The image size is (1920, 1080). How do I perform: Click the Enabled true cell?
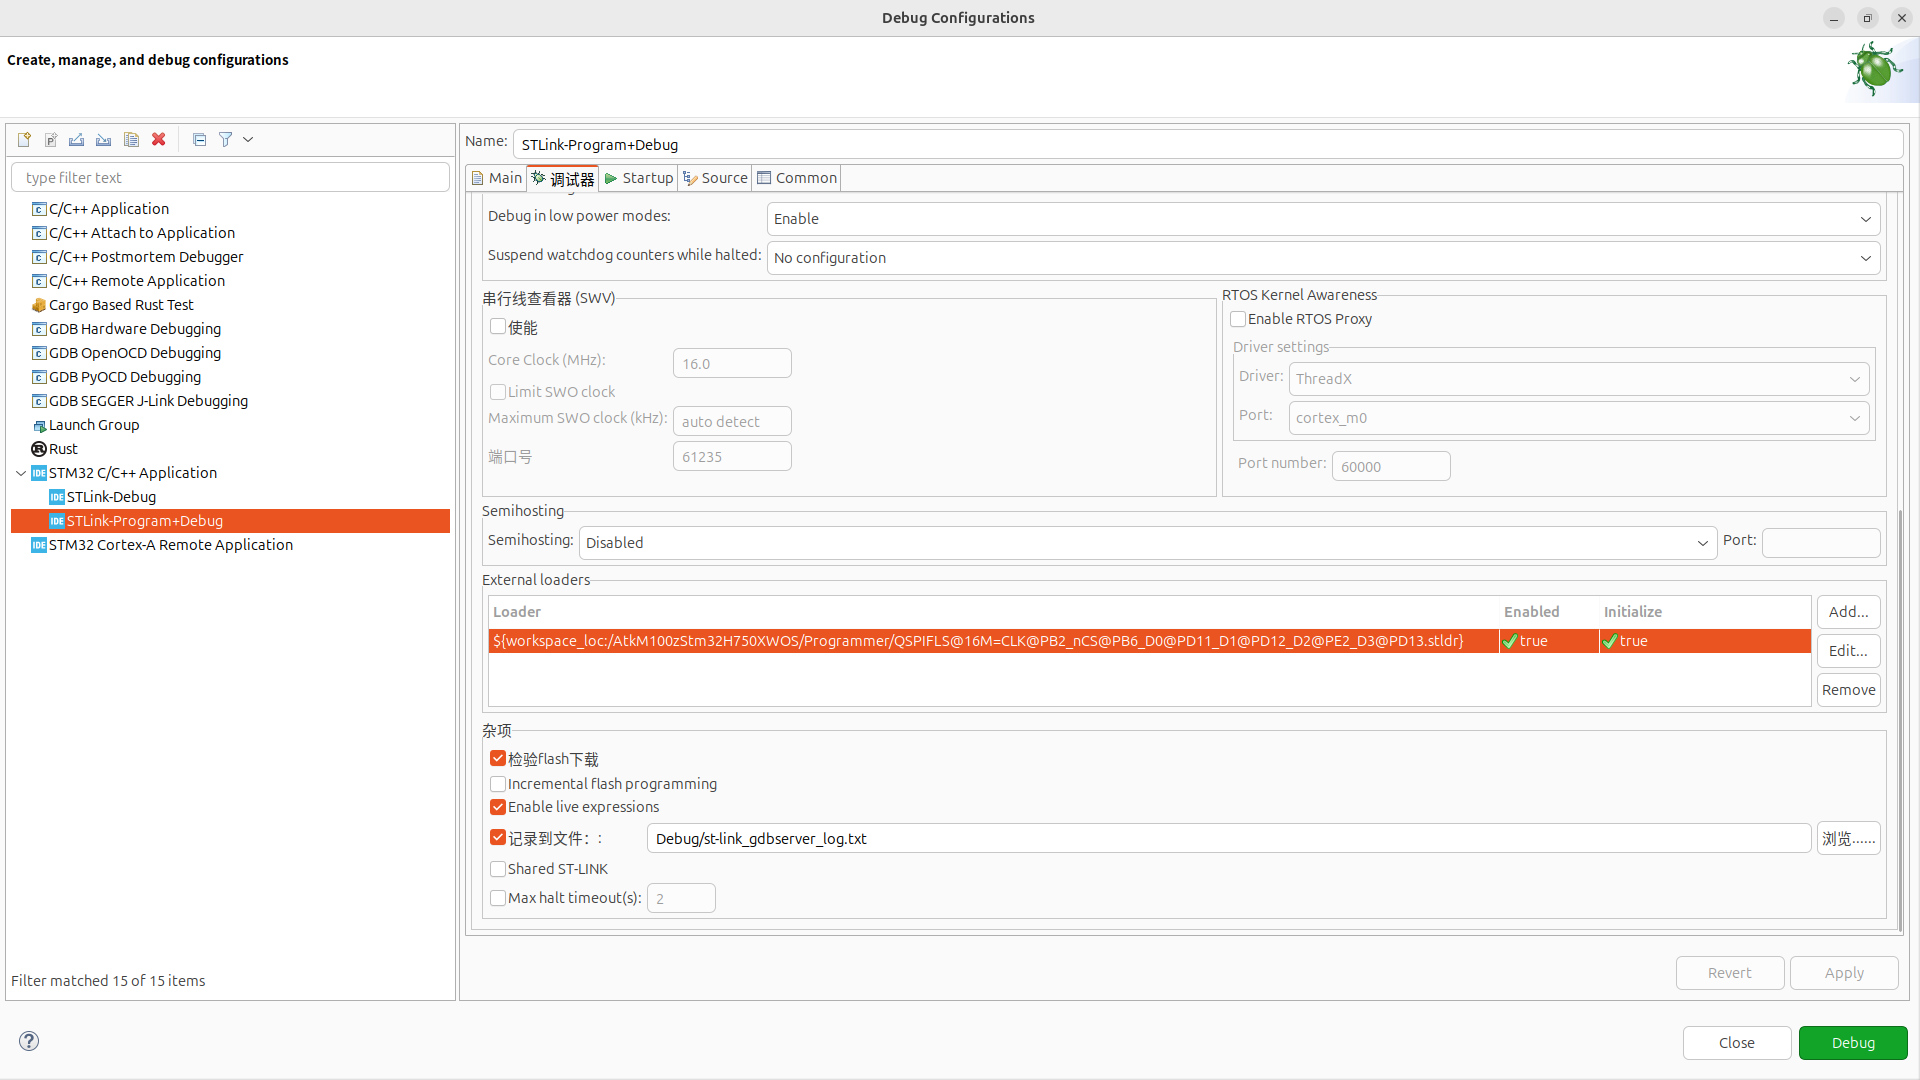point(1548,641)
